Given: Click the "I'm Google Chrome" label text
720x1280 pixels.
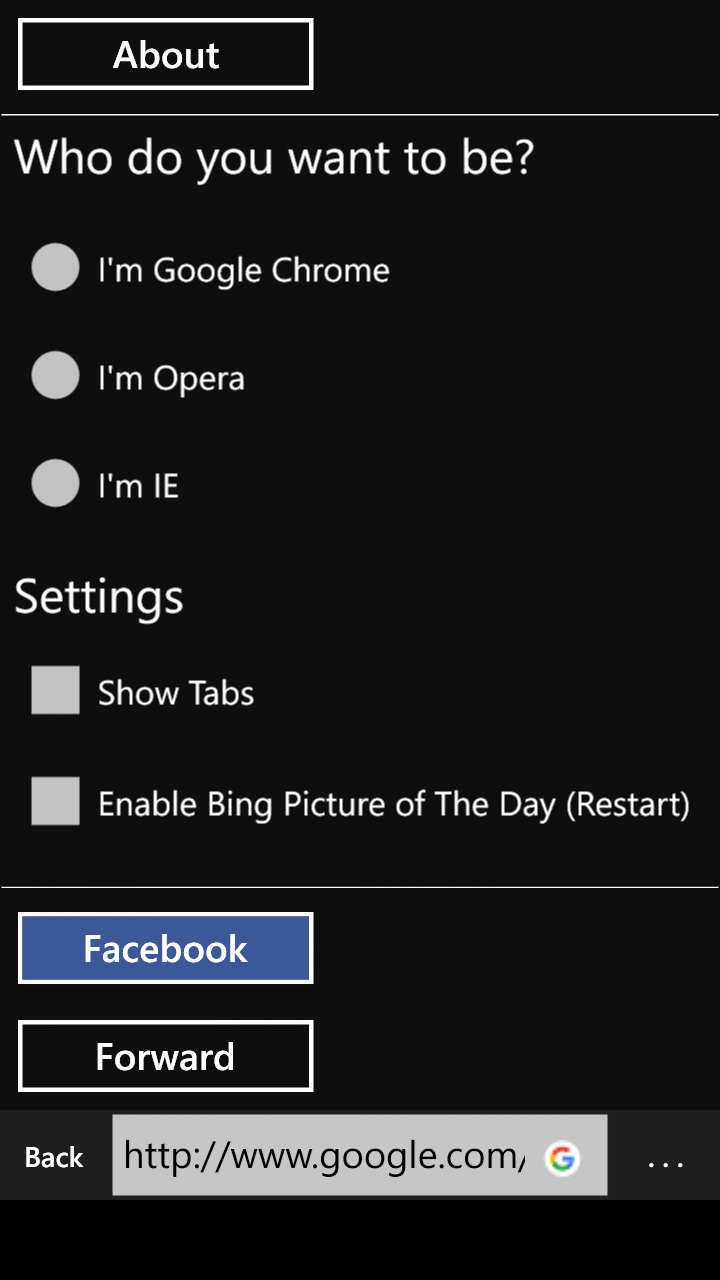Looking at the screenshot, I should pos(243,270).
